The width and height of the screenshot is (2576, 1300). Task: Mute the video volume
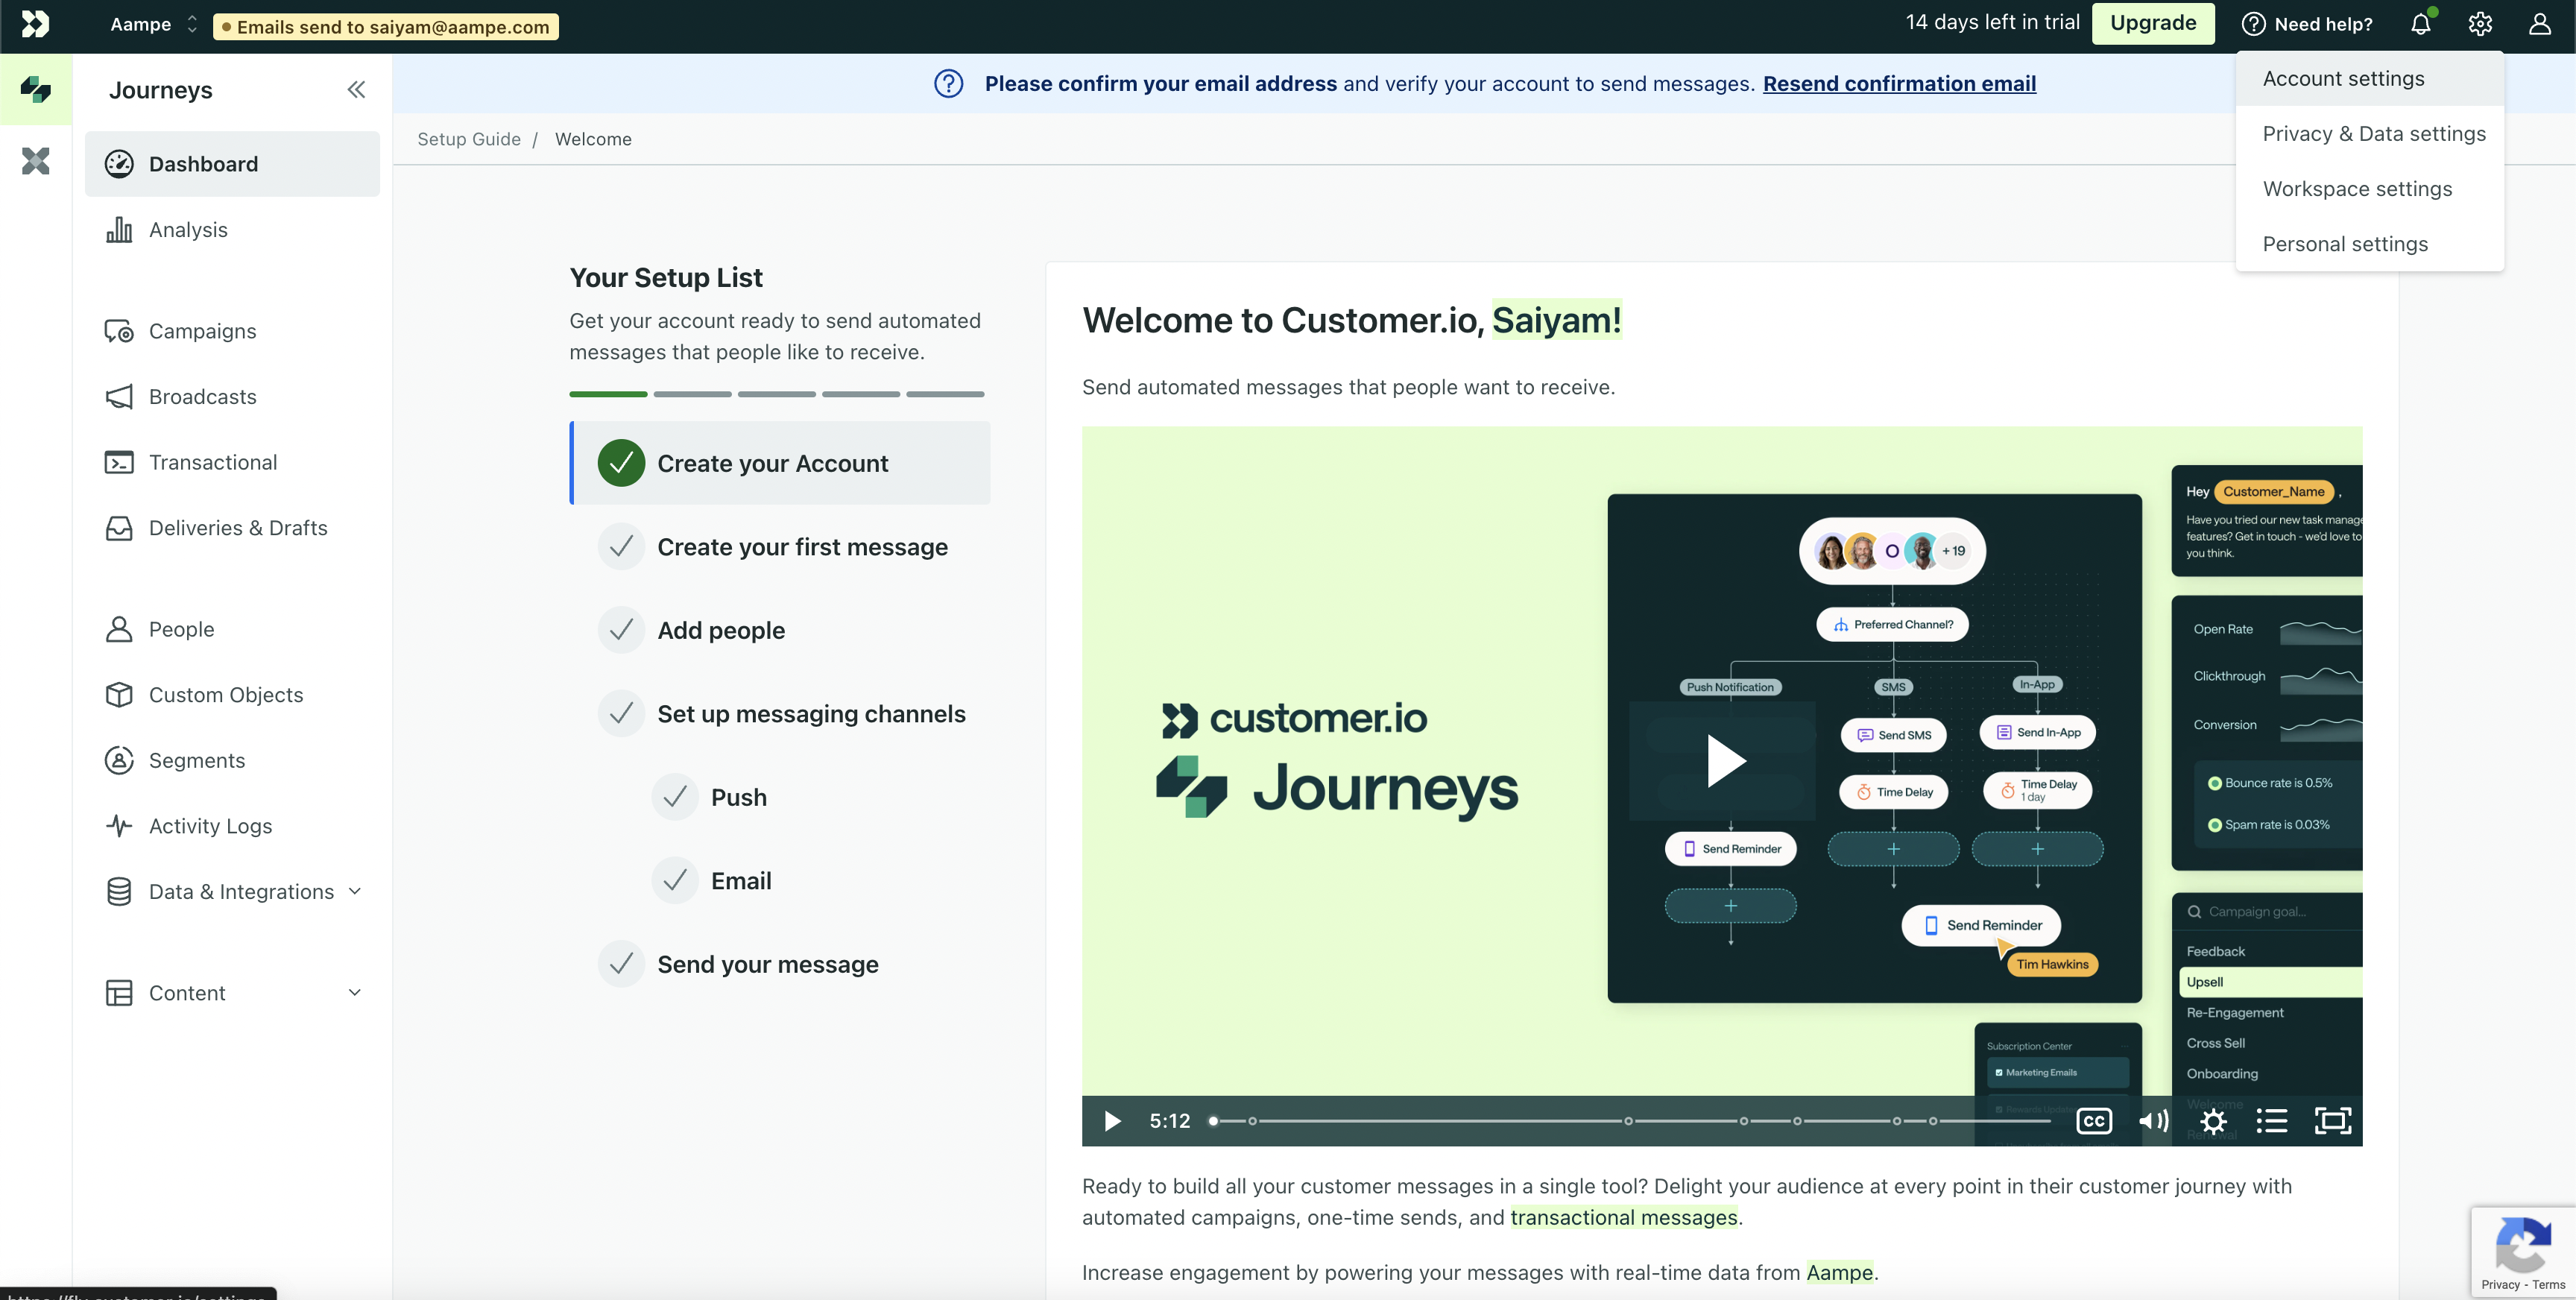pos(2153,1121)
